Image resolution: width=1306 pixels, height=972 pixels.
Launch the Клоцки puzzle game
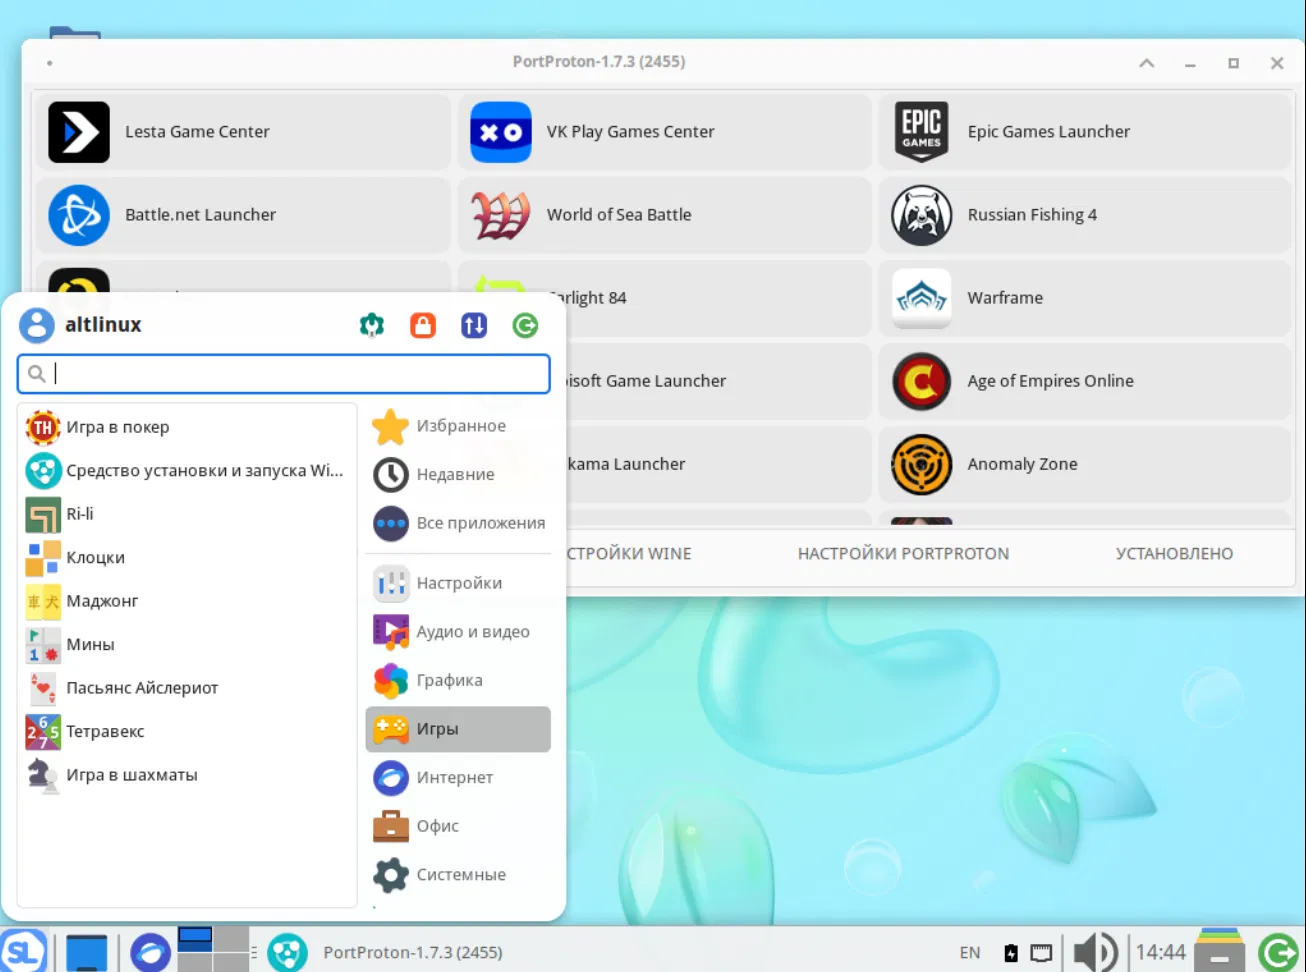(187, 557)
